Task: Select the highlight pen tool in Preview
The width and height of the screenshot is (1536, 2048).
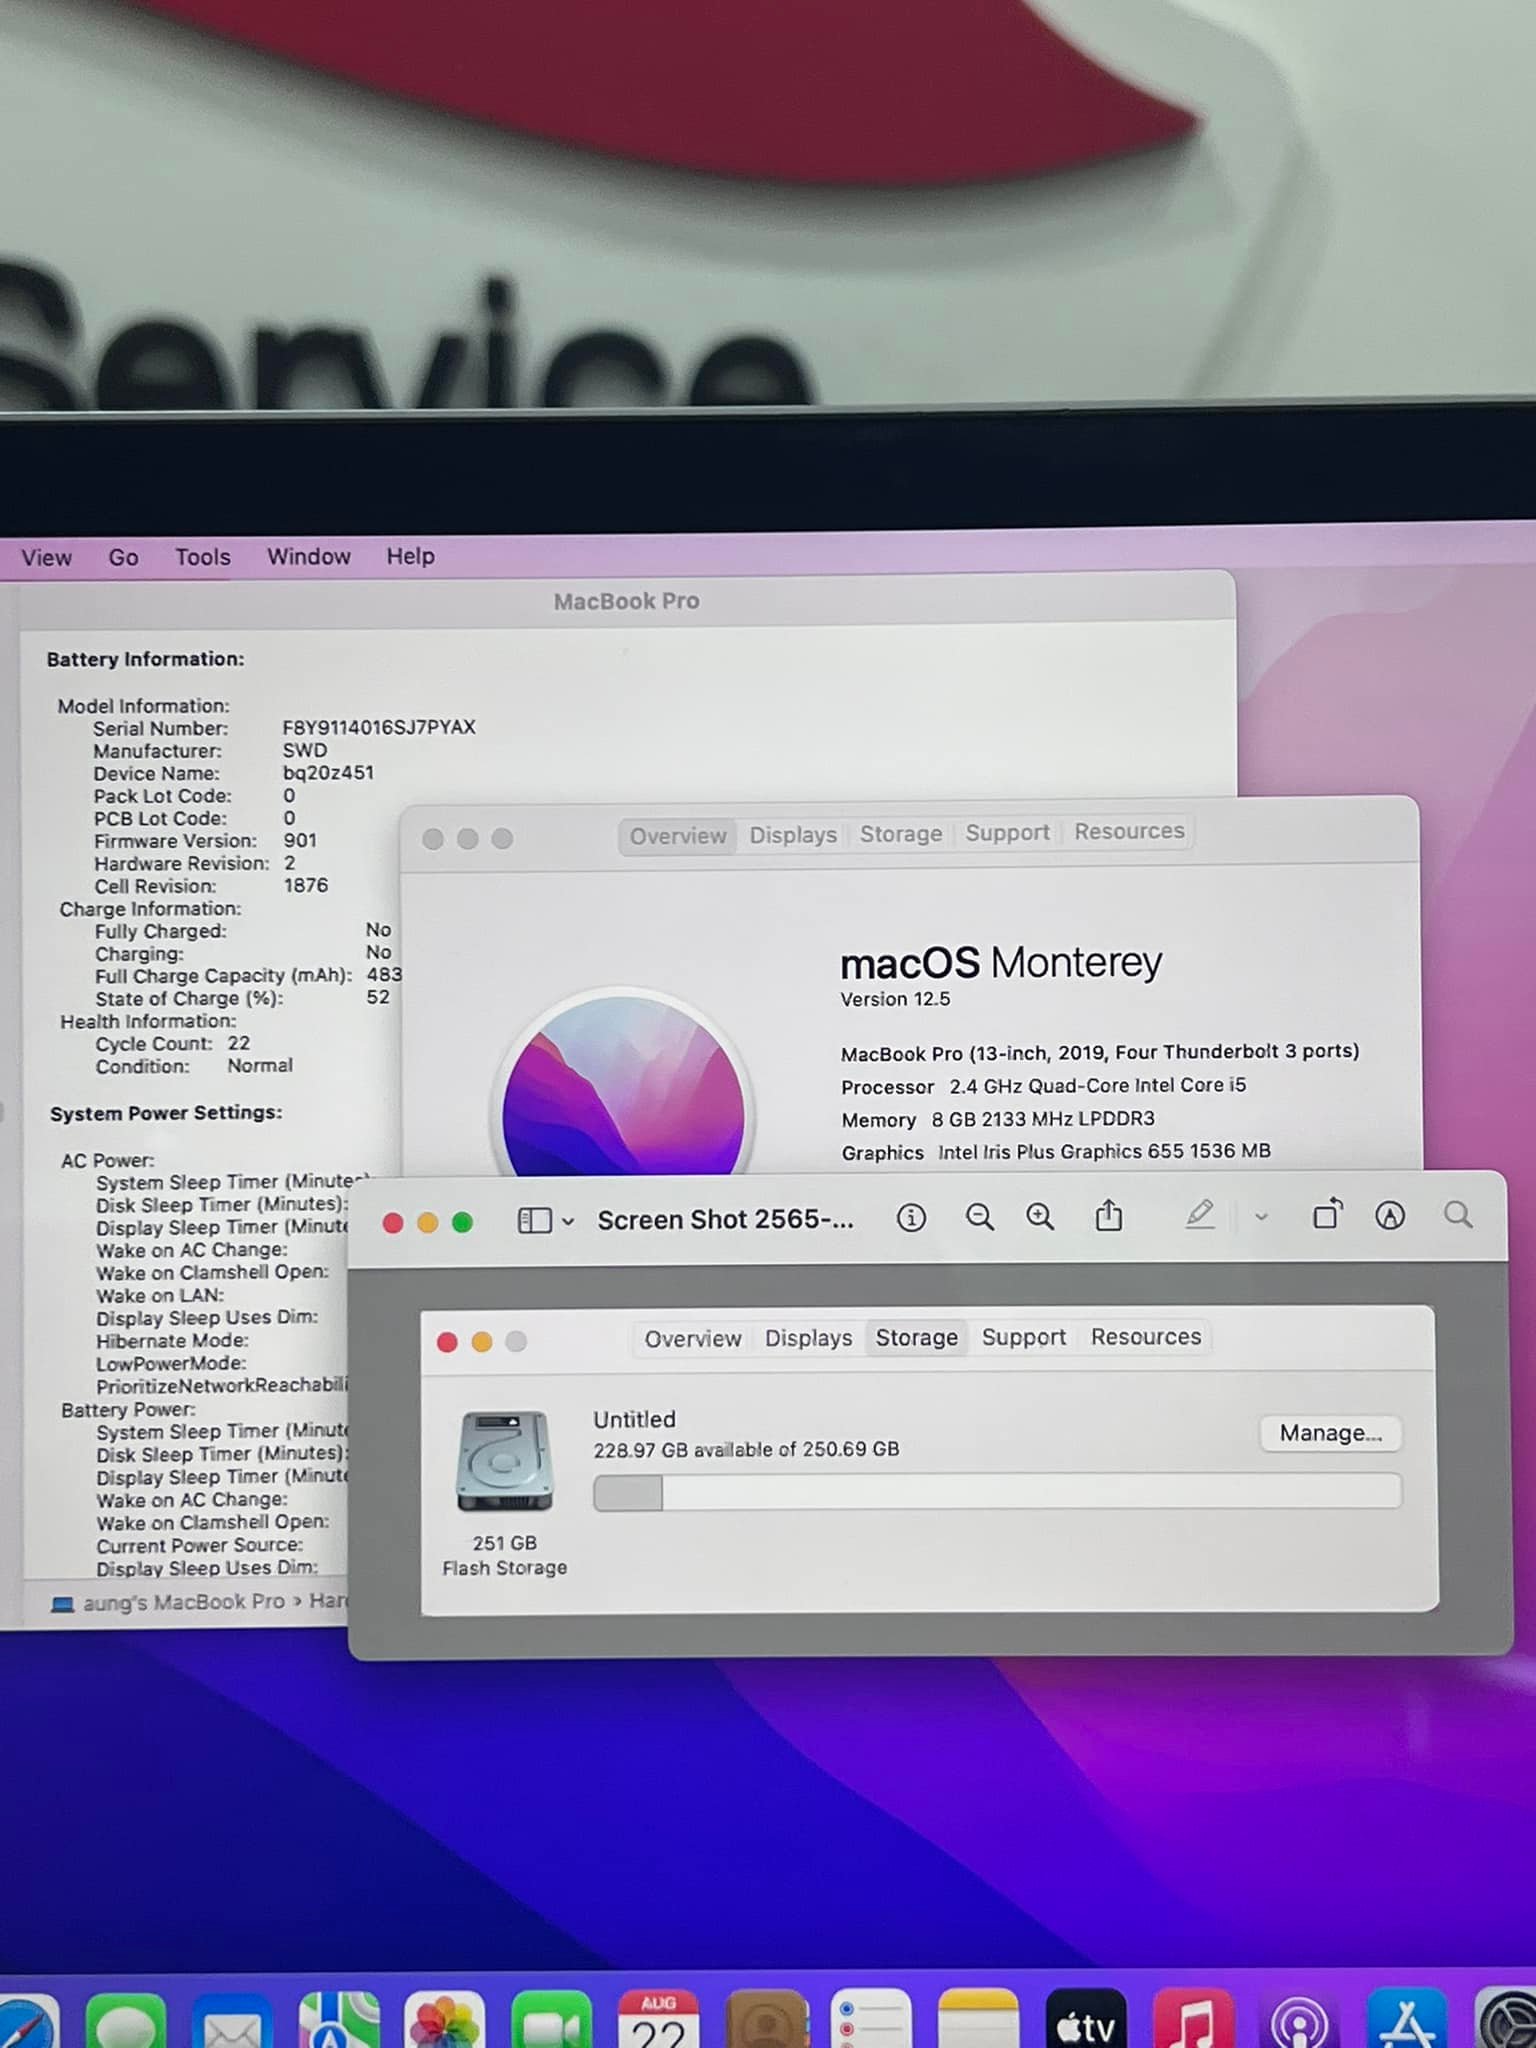Action: [x=1199, y=1216]
